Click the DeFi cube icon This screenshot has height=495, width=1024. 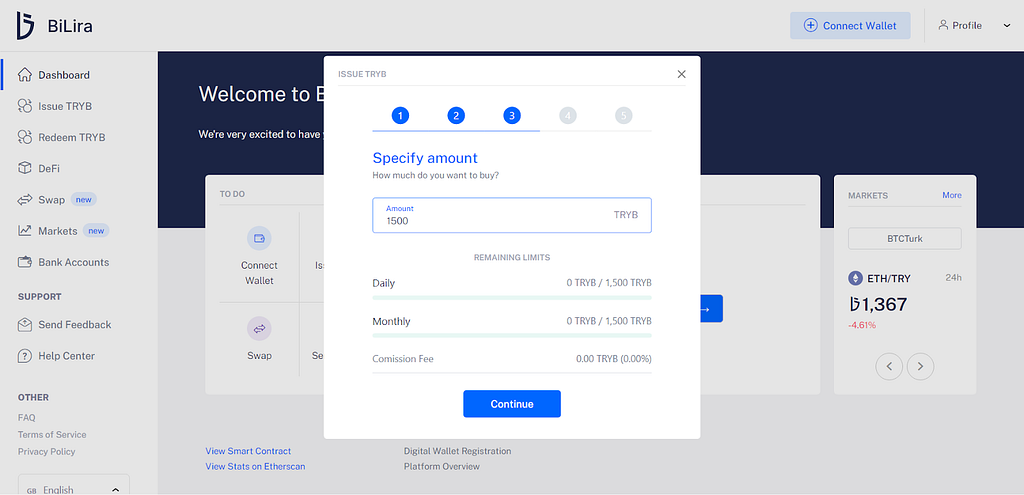click(25, 168)
